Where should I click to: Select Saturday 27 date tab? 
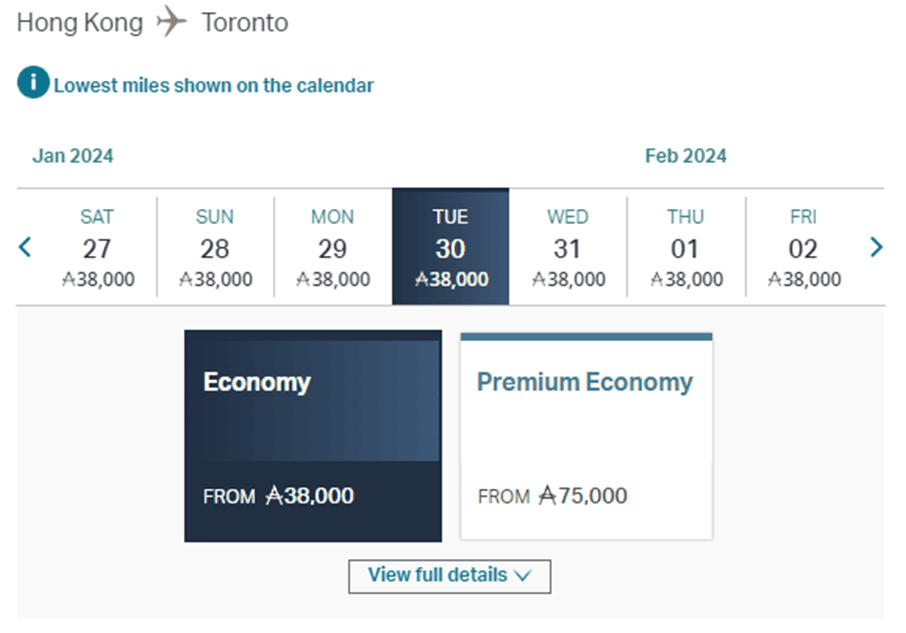click(x=97, y=248)
